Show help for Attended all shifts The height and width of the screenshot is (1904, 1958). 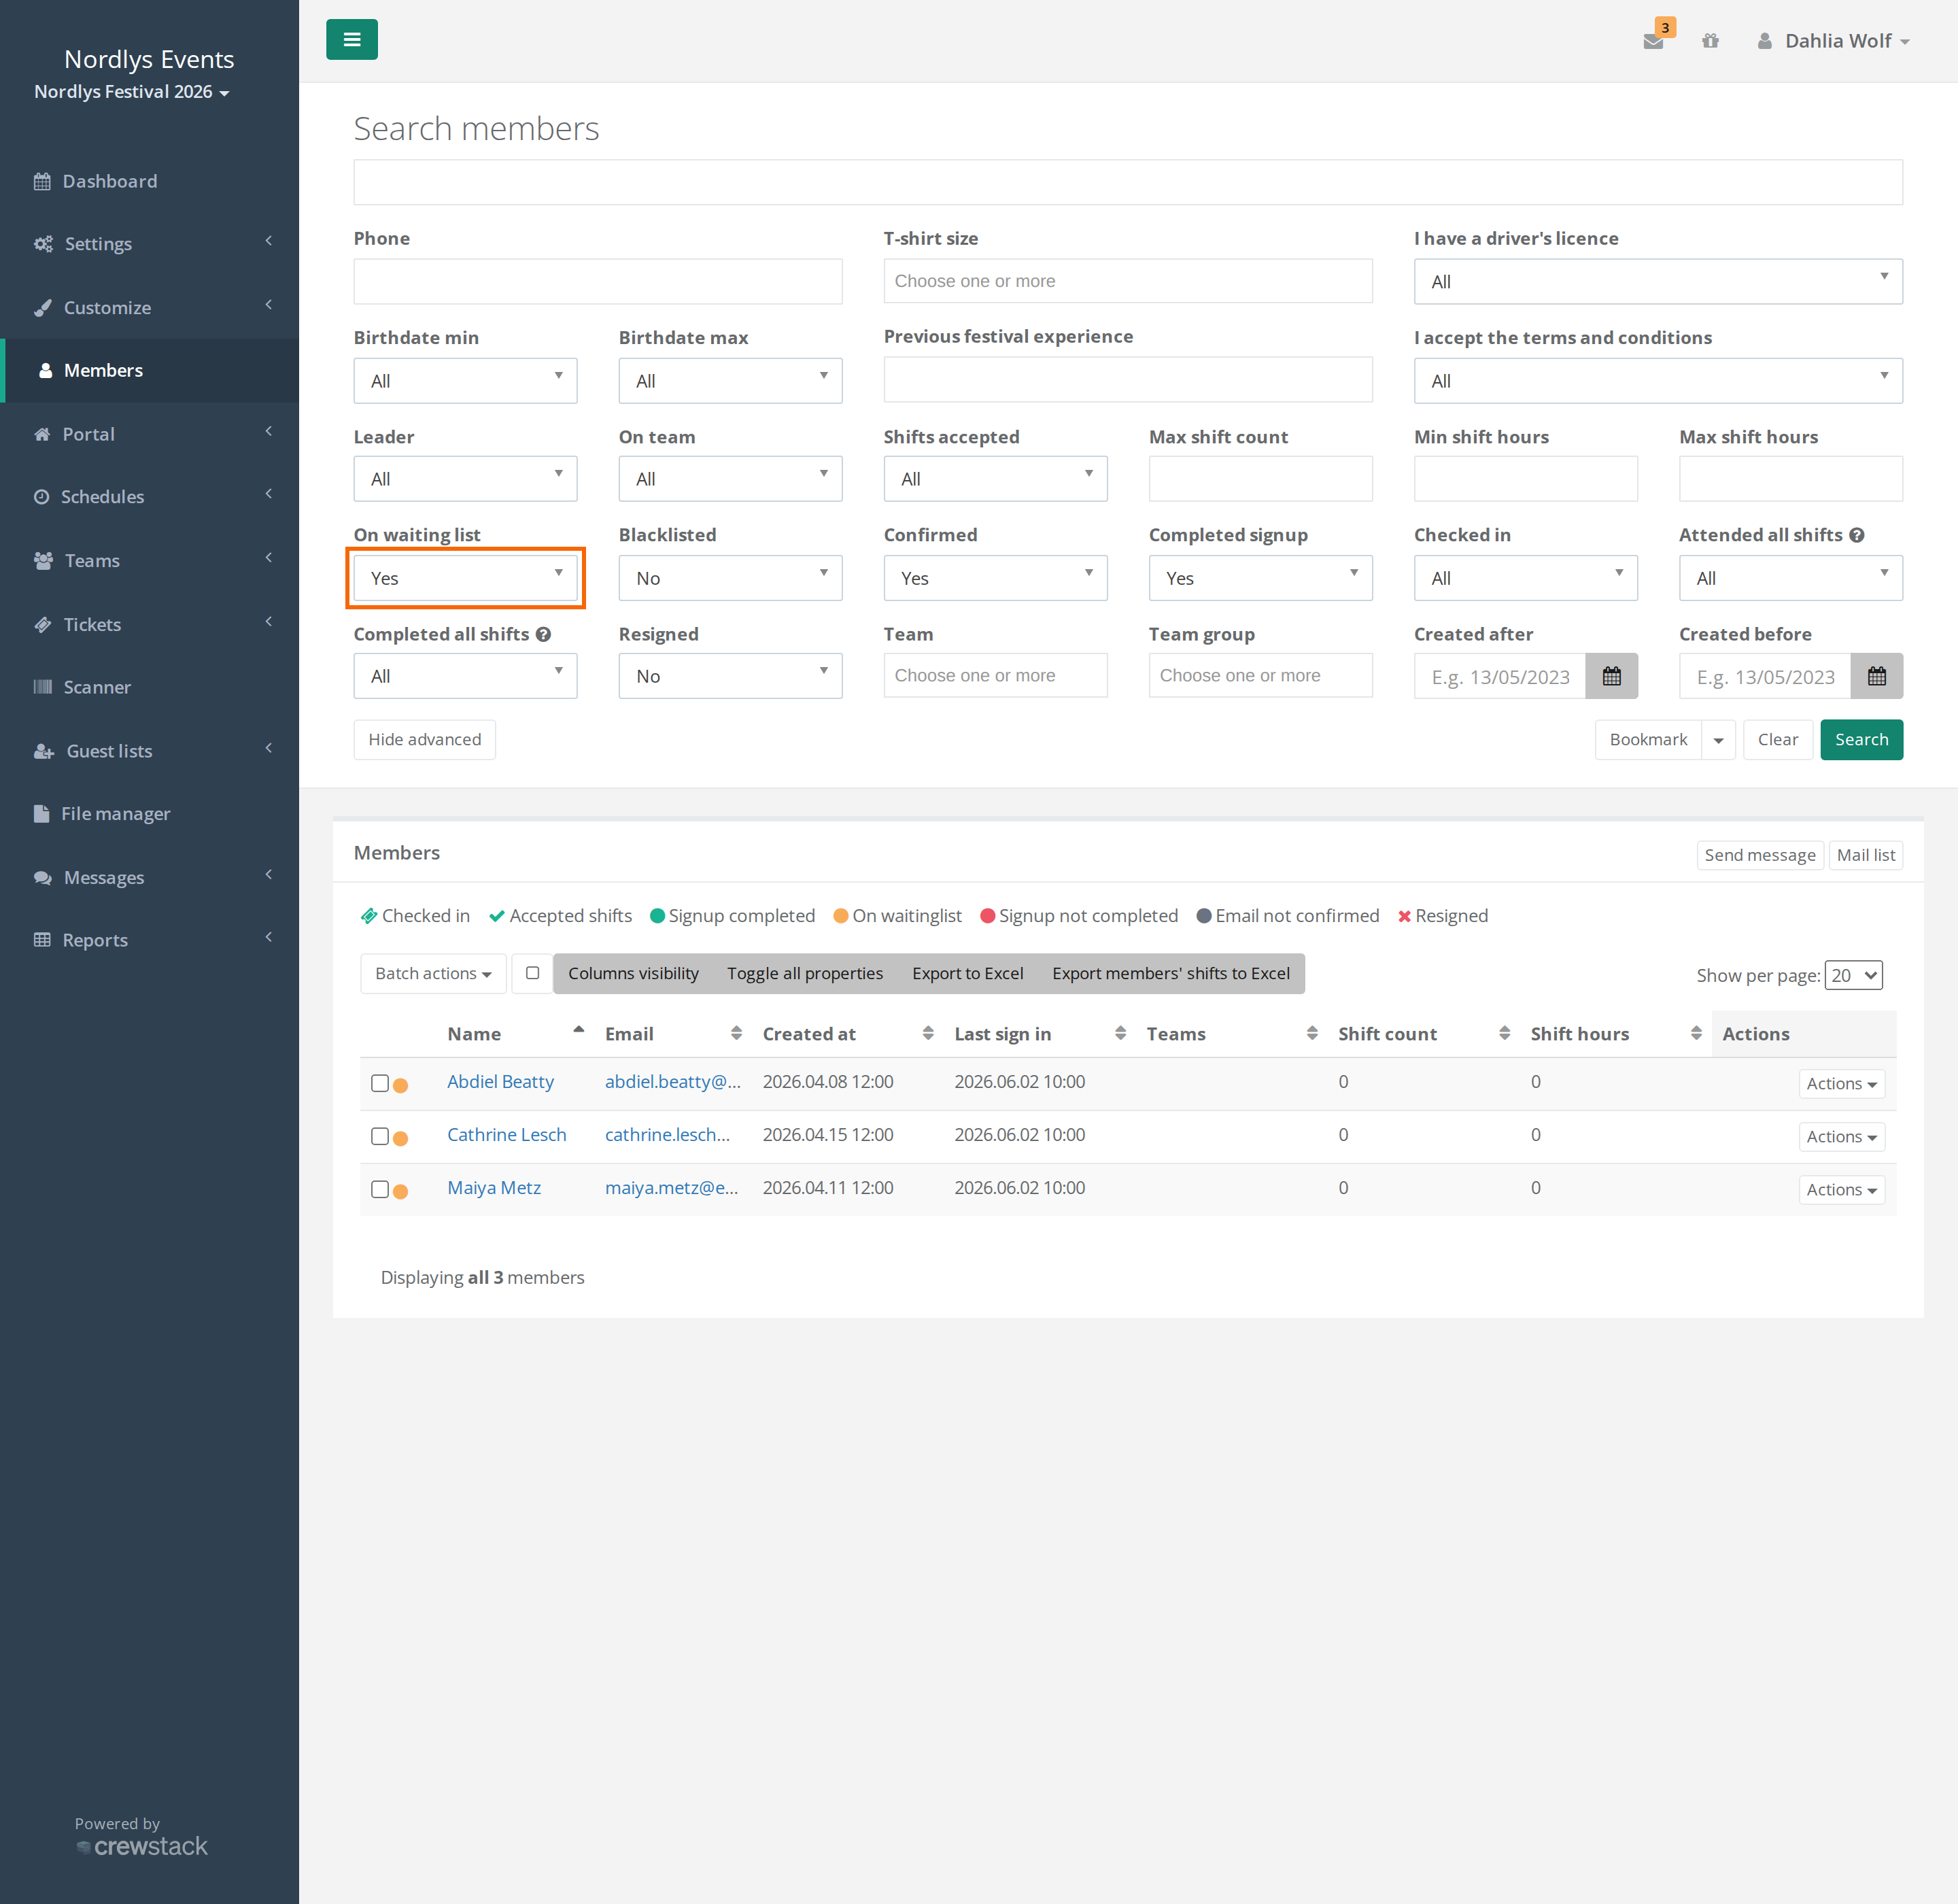point(1857,535)
